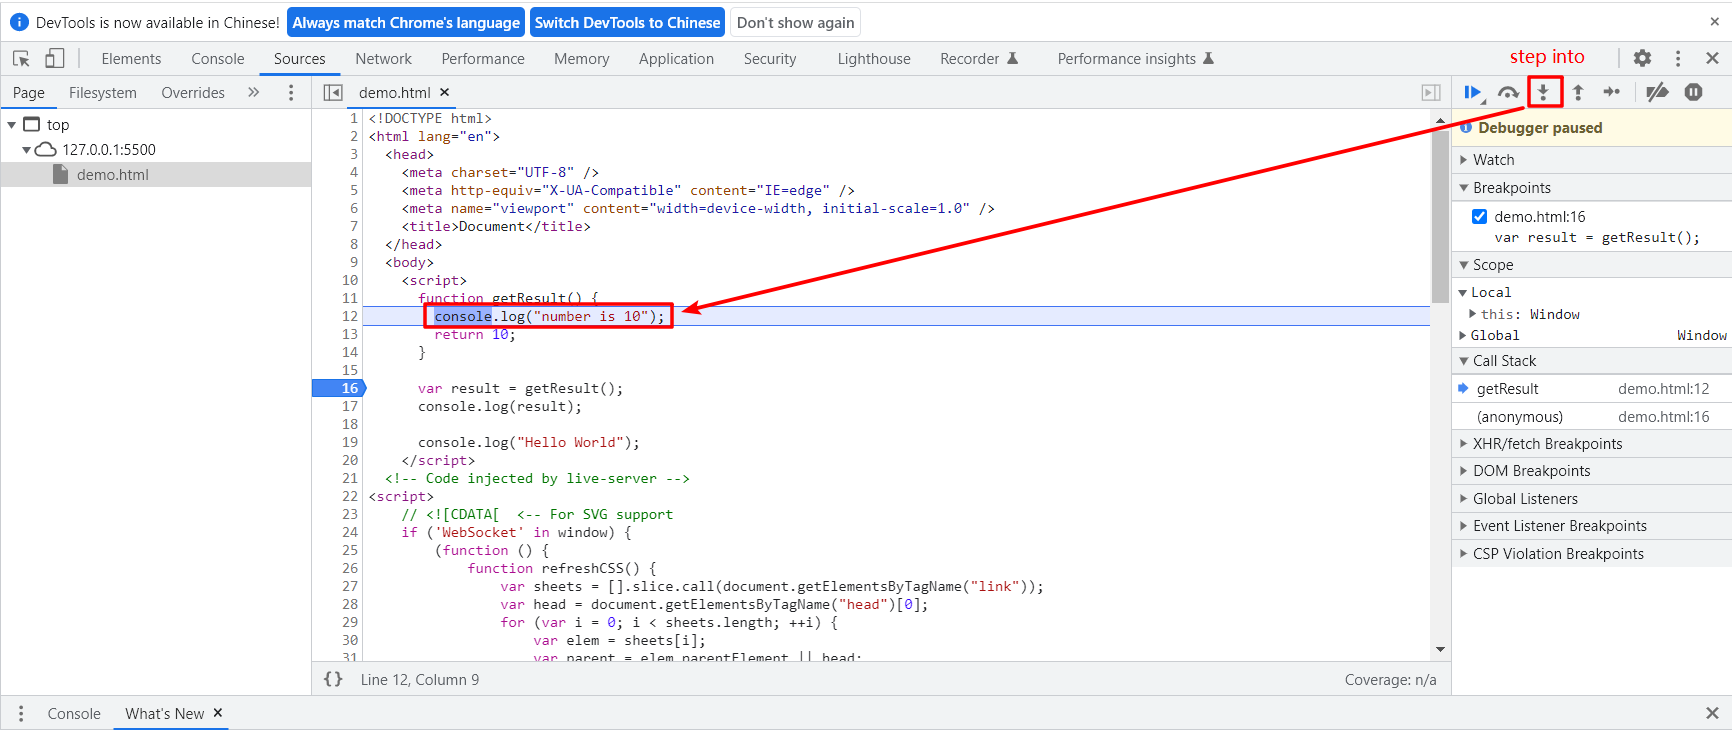
Task: Click the Step icon in debugger toolbar
Action: click(x=1612, y=92)
